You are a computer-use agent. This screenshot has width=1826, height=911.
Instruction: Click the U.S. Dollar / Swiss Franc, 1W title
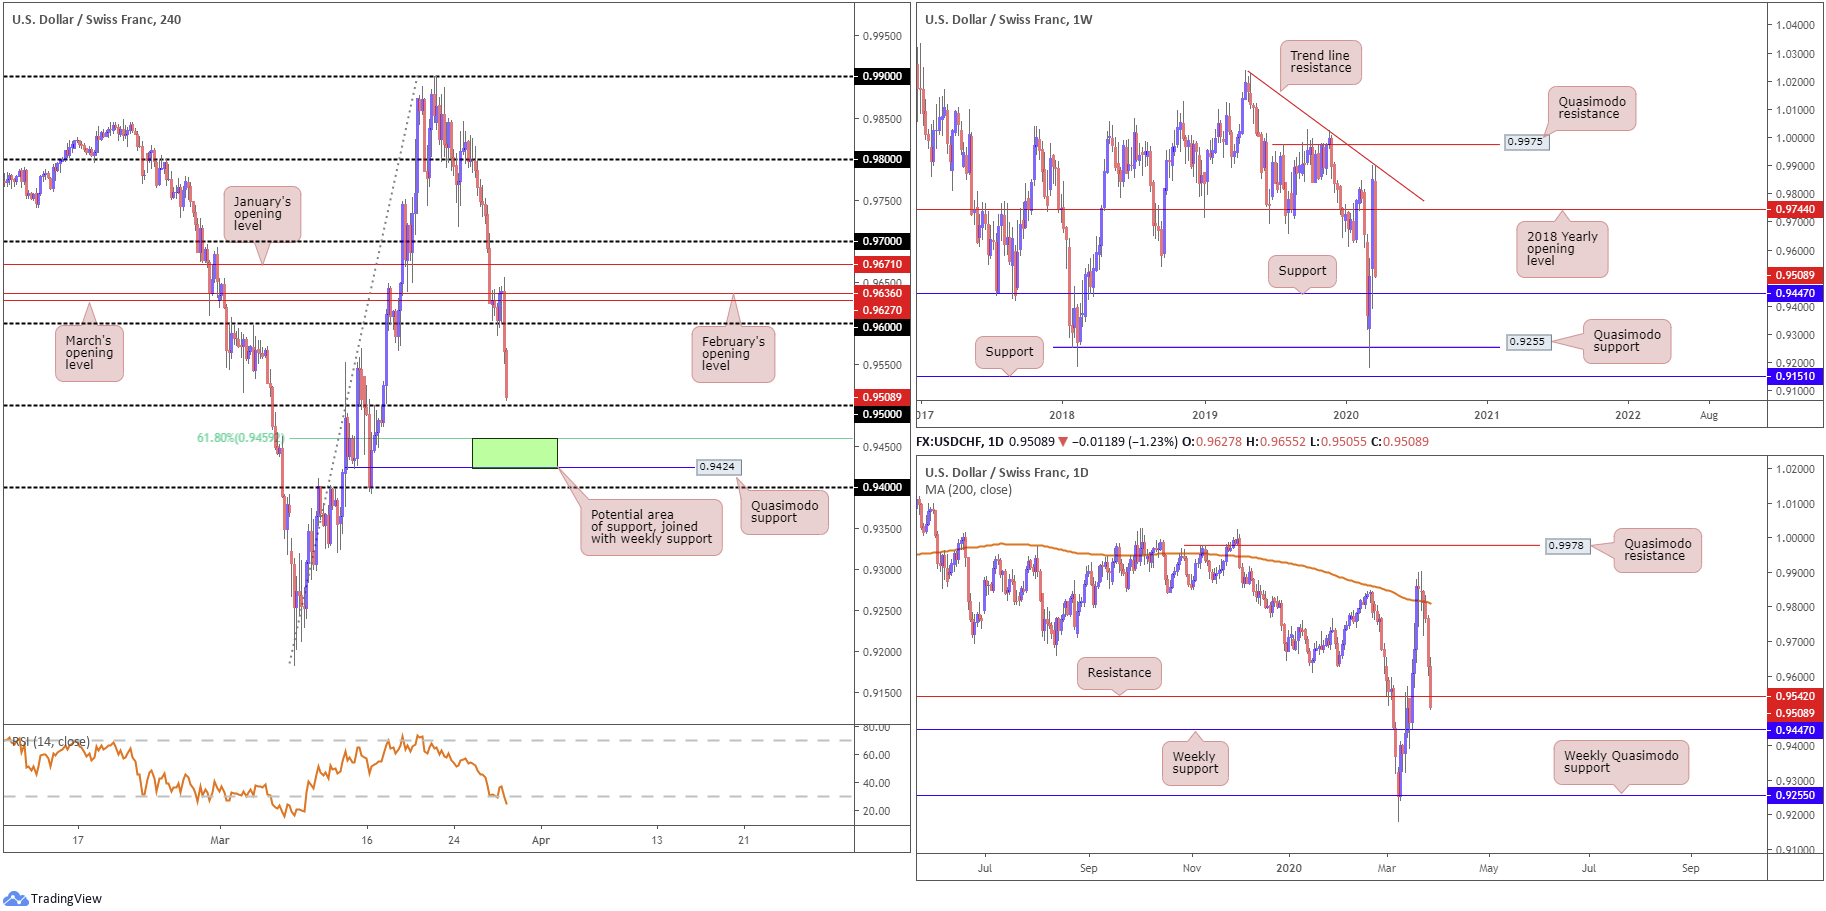[1008, 19]
